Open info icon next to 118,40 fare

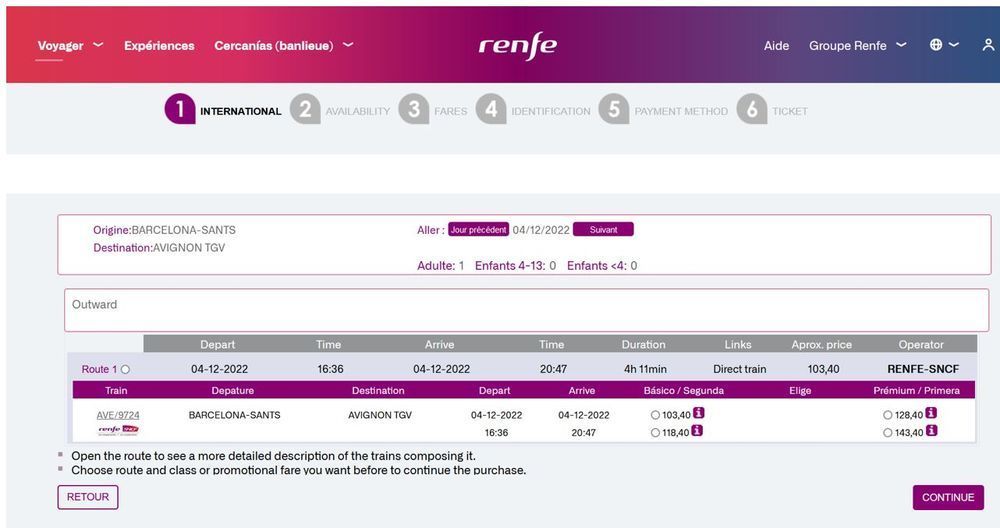tap(697, 431)
